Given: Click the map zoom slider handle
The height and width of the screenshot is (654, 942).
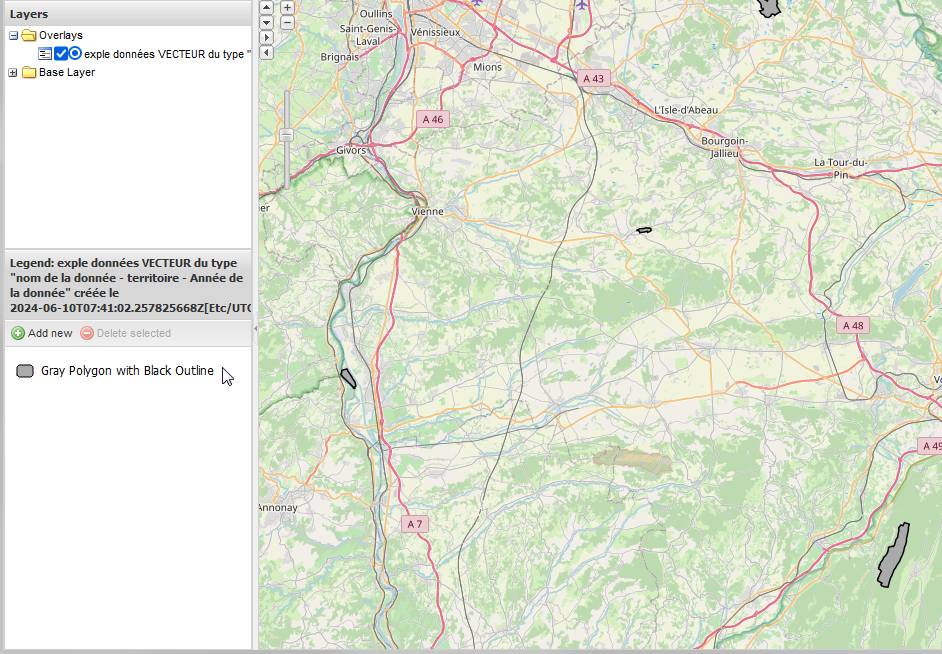Looking at the screenshot, I should coord(286,134).
